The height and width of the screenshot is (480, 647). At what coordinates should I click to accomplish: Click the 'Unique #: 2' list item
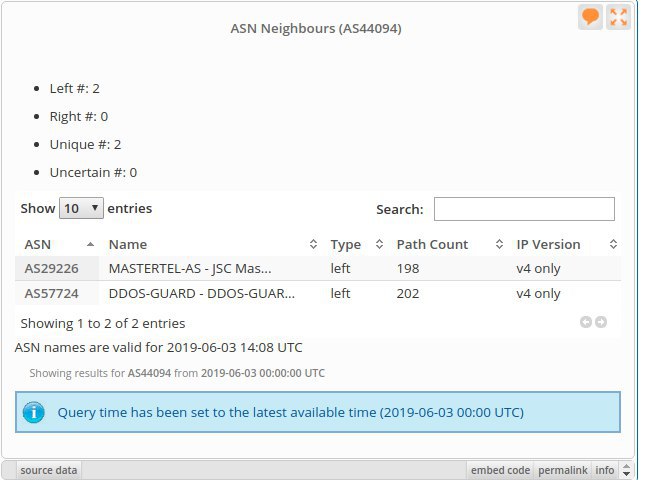point(85,144)
